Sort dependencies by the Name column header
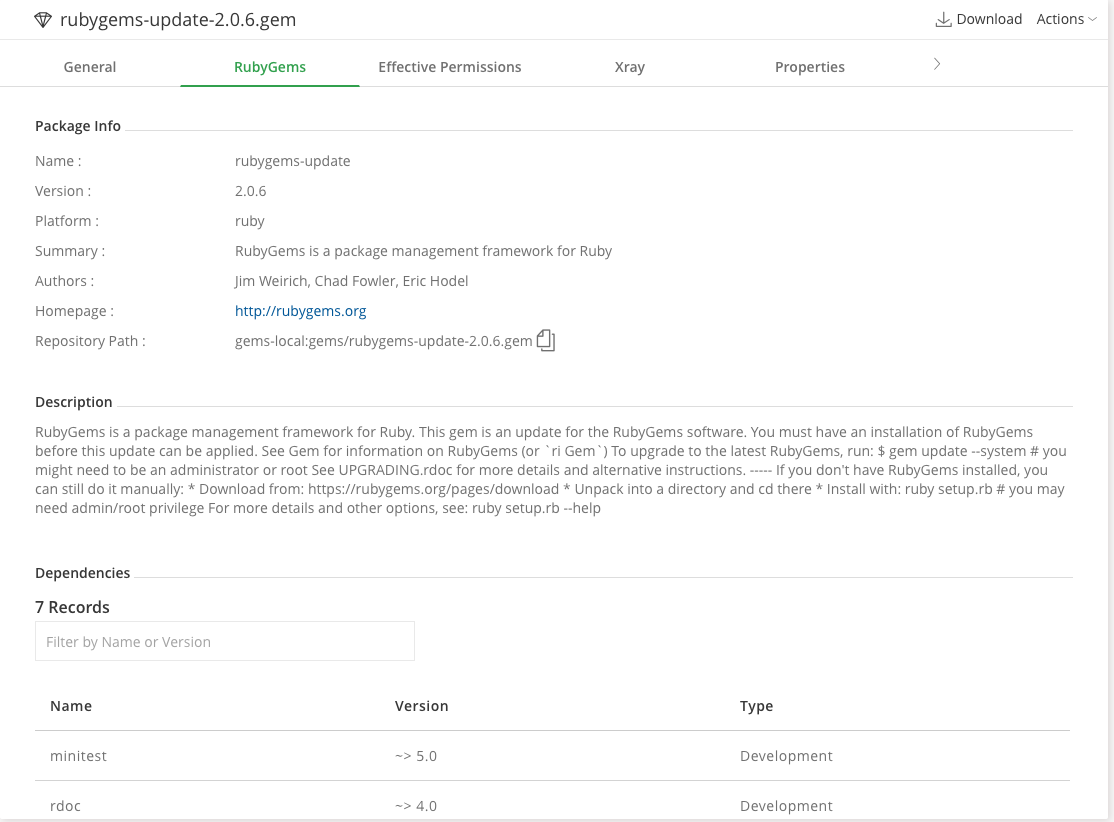Image resolution: width=1114 pixels, height=822 pixels. point(71,705)
